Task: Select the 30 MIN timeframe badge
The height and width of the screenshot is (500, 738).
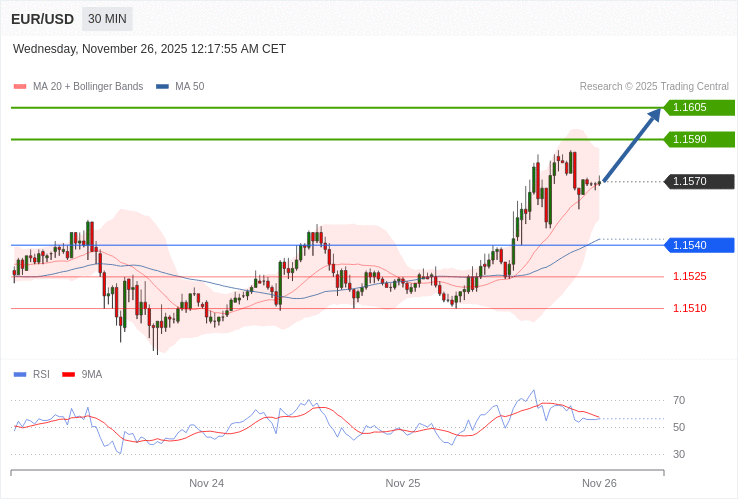Action: (107, 19)
